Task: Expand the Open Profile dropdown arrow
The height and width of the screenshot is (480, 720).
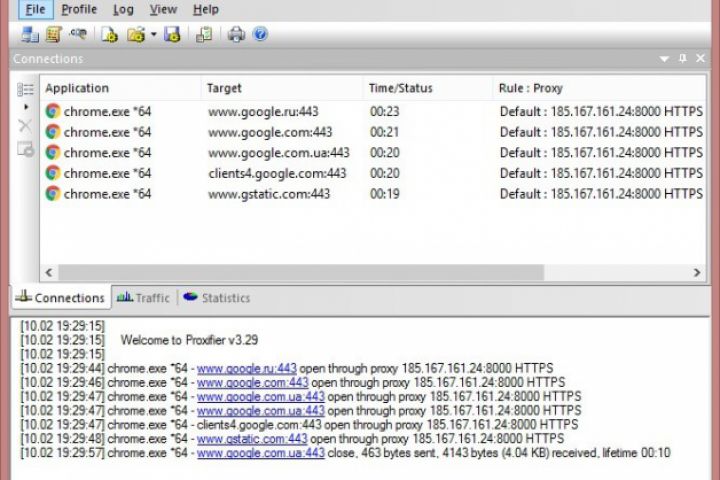Action: [x=153, y=34]
